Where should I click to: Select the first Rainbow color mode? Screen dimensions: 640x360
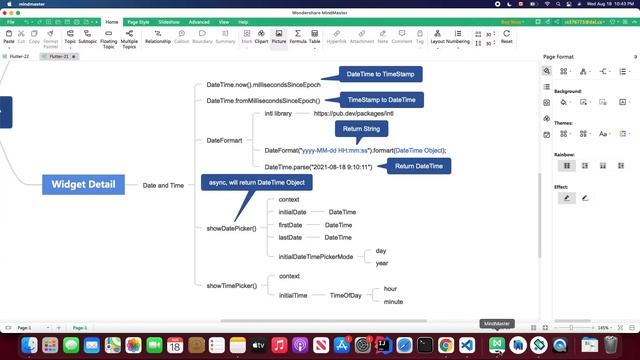click(567, 166)
